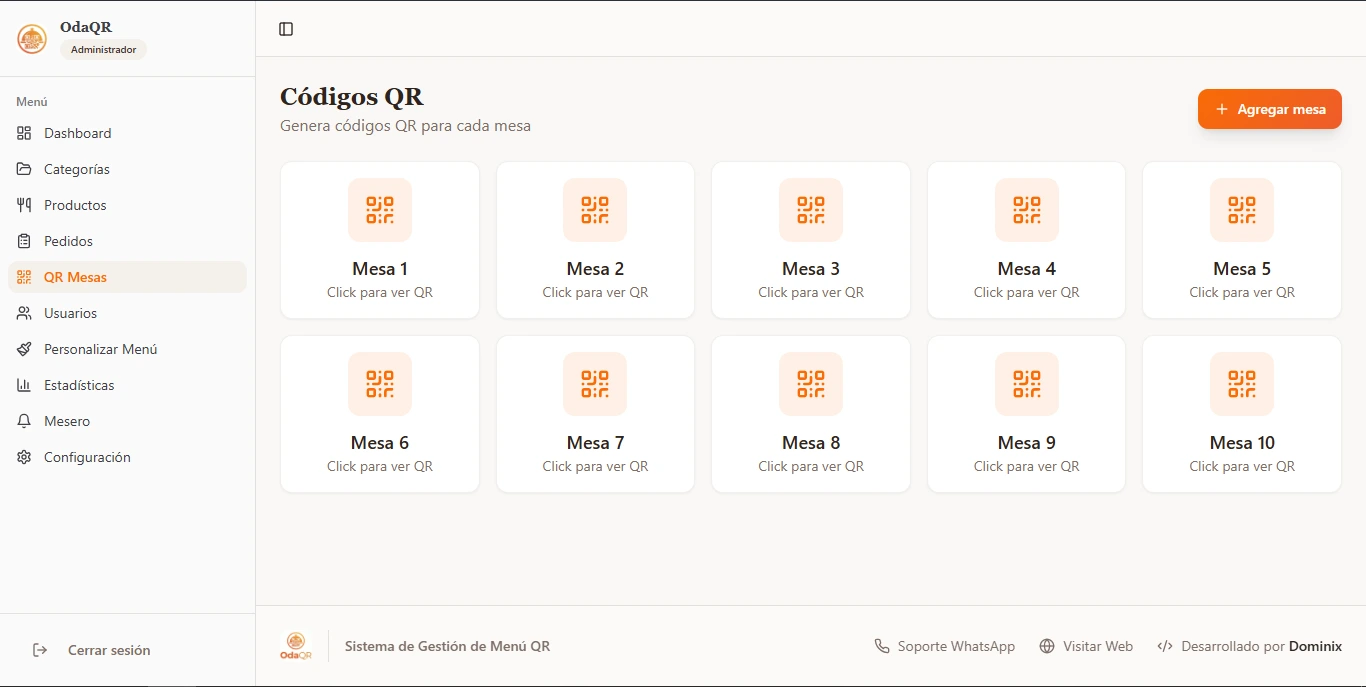
Task: Click "Click para ver QR" under Mesa 10
Action: (x=1242, y=467)
